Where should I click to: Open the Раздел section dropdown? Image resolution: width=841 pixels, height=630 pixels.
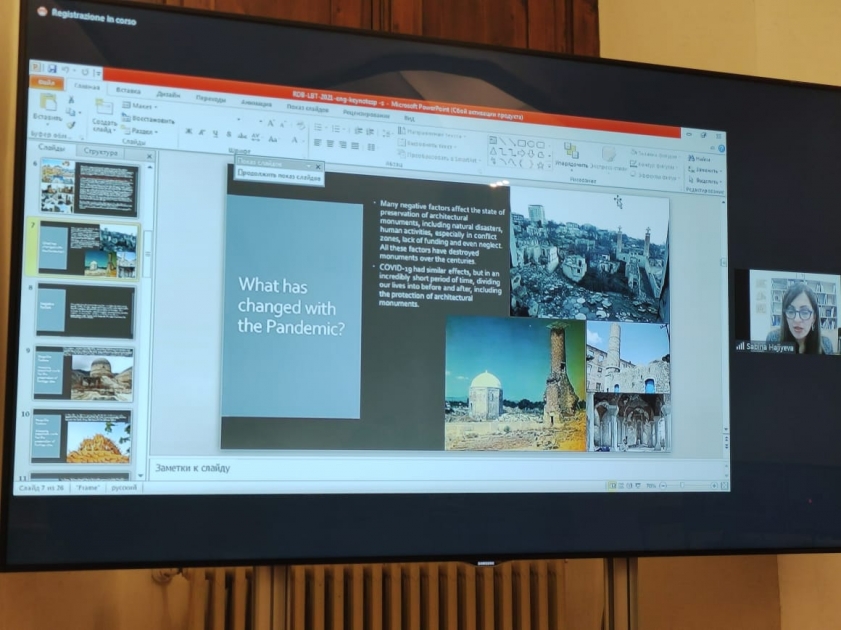pos(139,131)
